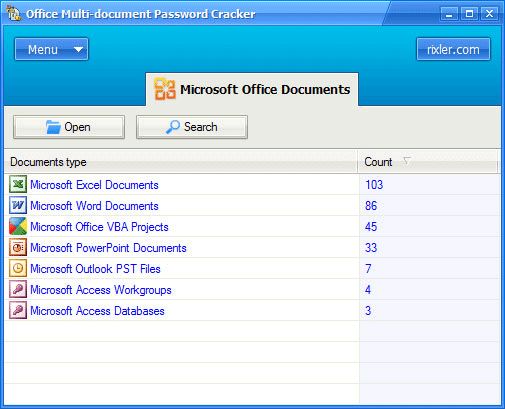Click the Access Databases key icon
Image resolution: width=505 pixels, height=409 pixels.
tap(18, 310)
